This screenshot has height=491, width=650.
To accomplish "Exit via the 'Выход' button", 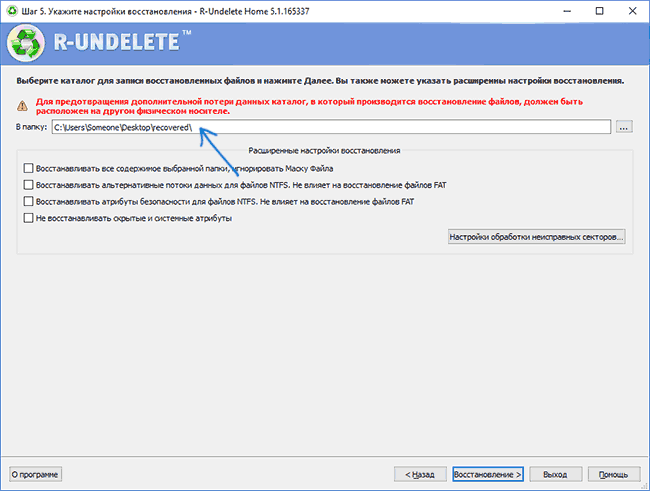I will (x=555, y=474).
